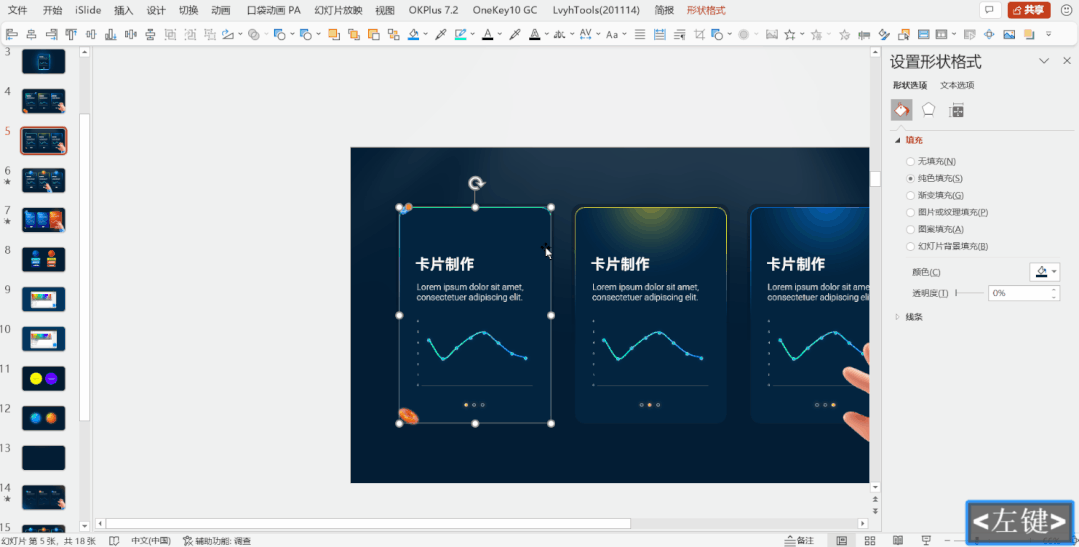Click the crop tool icon

(699, 34)
